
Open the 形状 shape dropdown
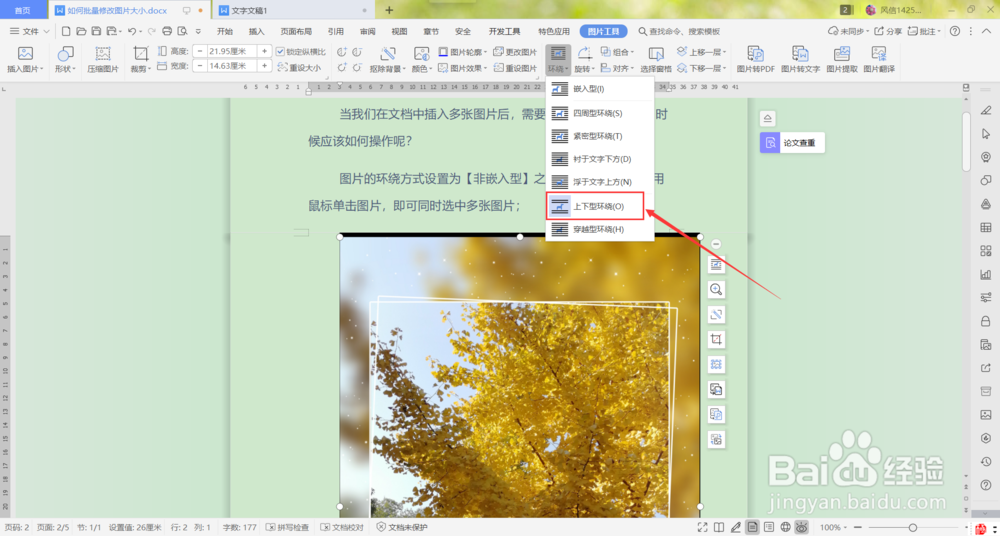coord(65,60)
